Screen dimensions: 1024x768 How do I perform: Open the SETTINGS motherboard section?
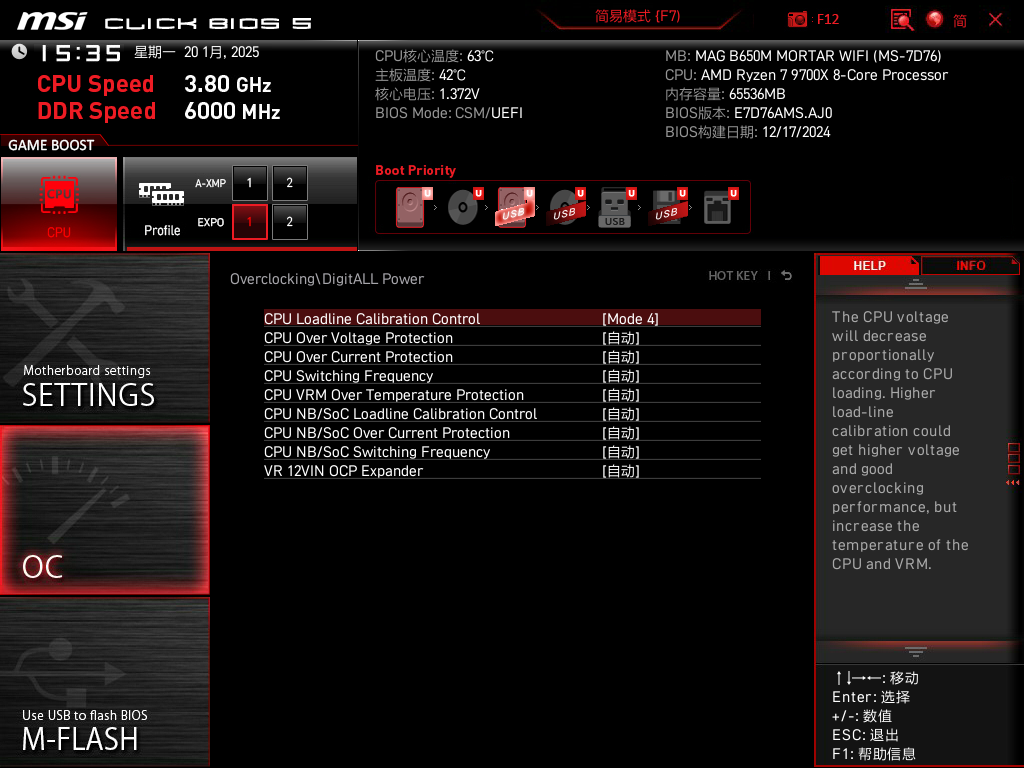[x=104, y=339]
